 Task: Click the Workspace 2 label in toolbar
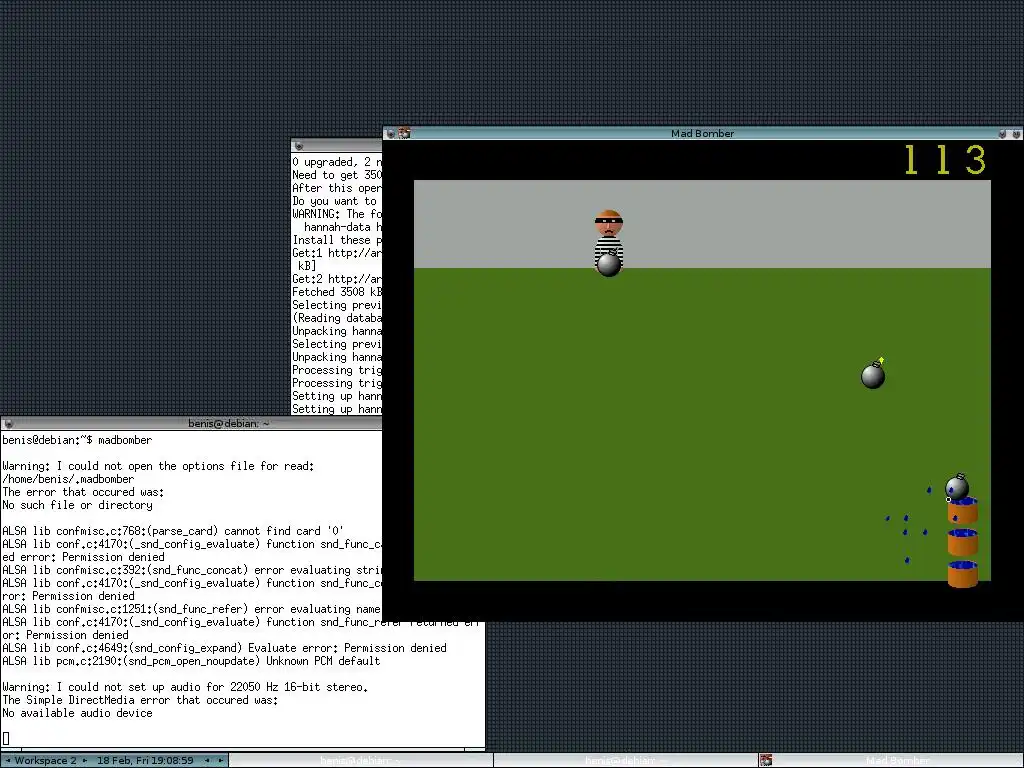(x=45, y=761)
